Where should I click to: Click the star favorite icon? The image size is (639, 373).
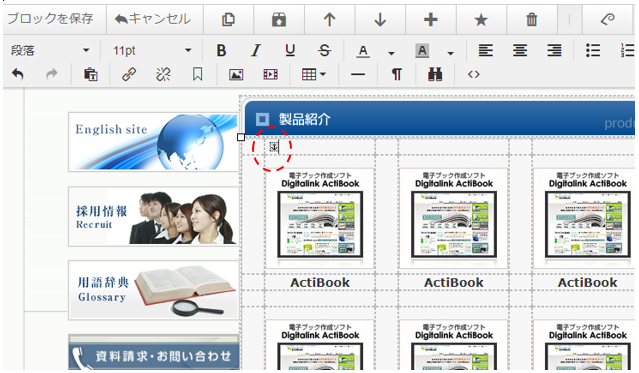(x=481, y=19)
